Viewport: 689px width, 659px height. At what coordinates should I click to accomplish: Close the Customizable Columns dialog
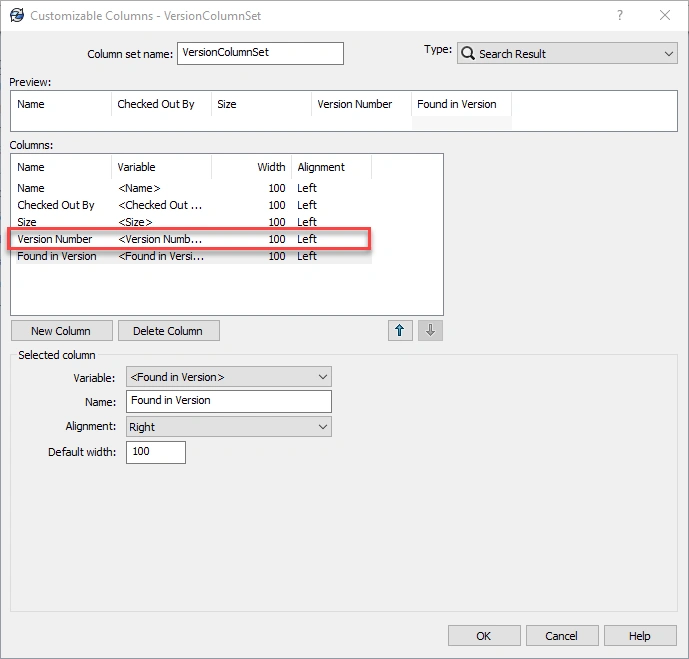coord(665,15)
